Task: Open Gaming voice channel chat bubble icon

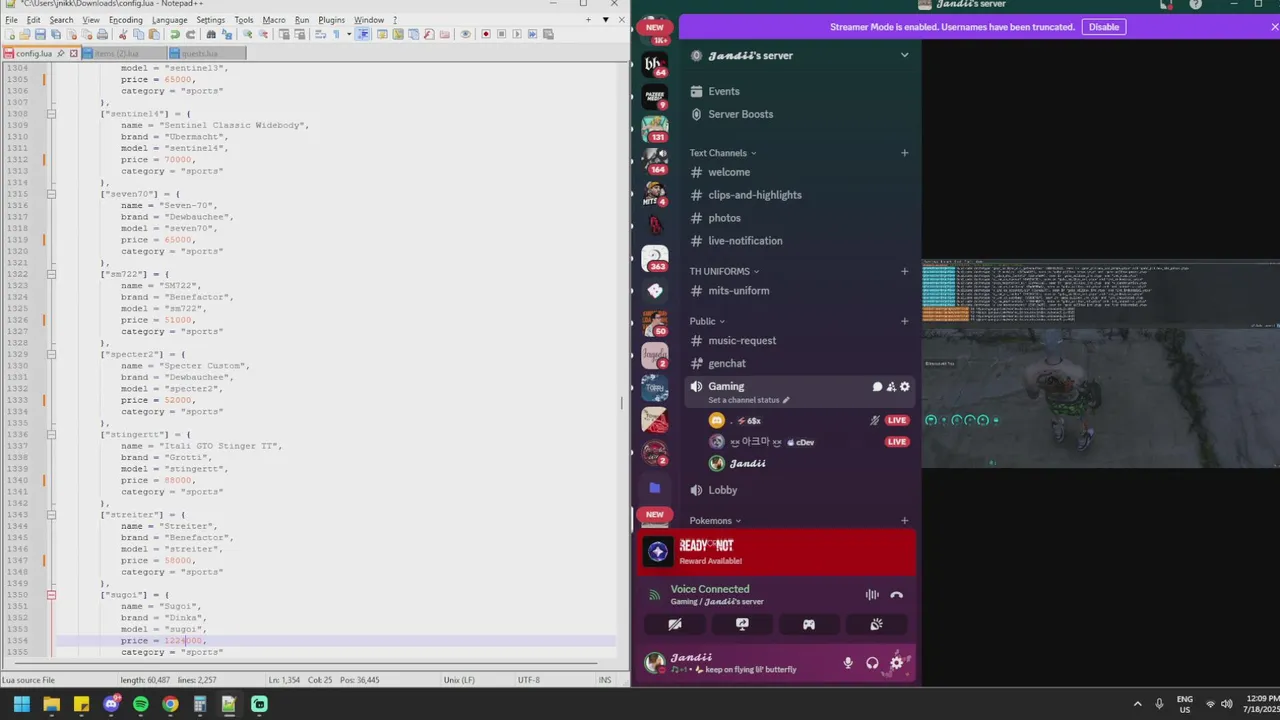Action: tap(877, 387)
